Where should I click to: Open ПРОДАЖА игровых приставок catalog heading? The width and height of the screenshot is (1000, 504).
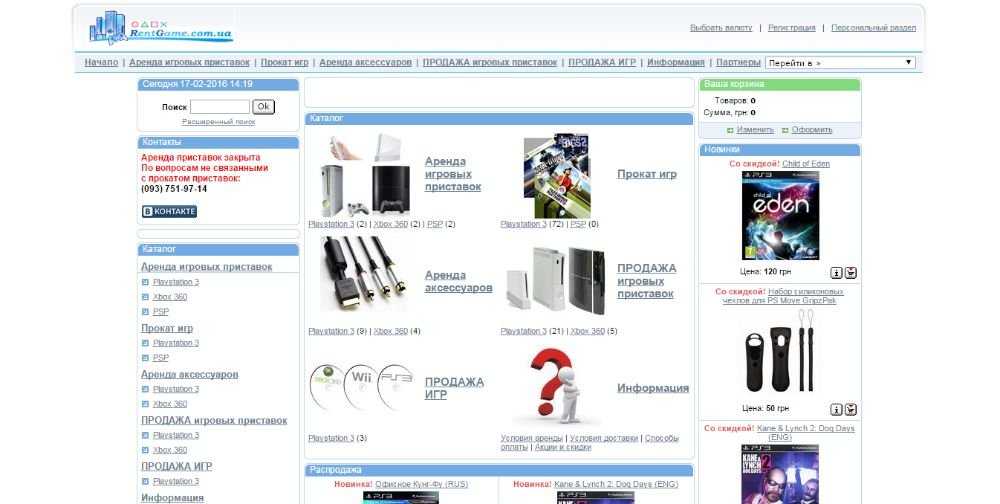(x=647, y=281)
